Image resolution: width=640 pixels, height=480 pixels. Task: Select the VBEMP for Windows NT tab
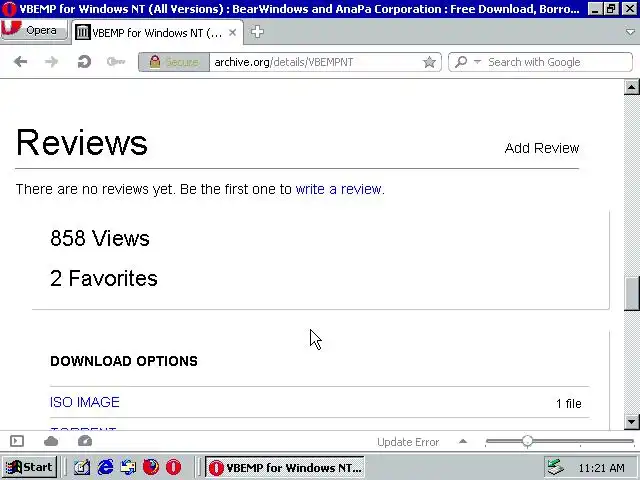pos(157,33)
